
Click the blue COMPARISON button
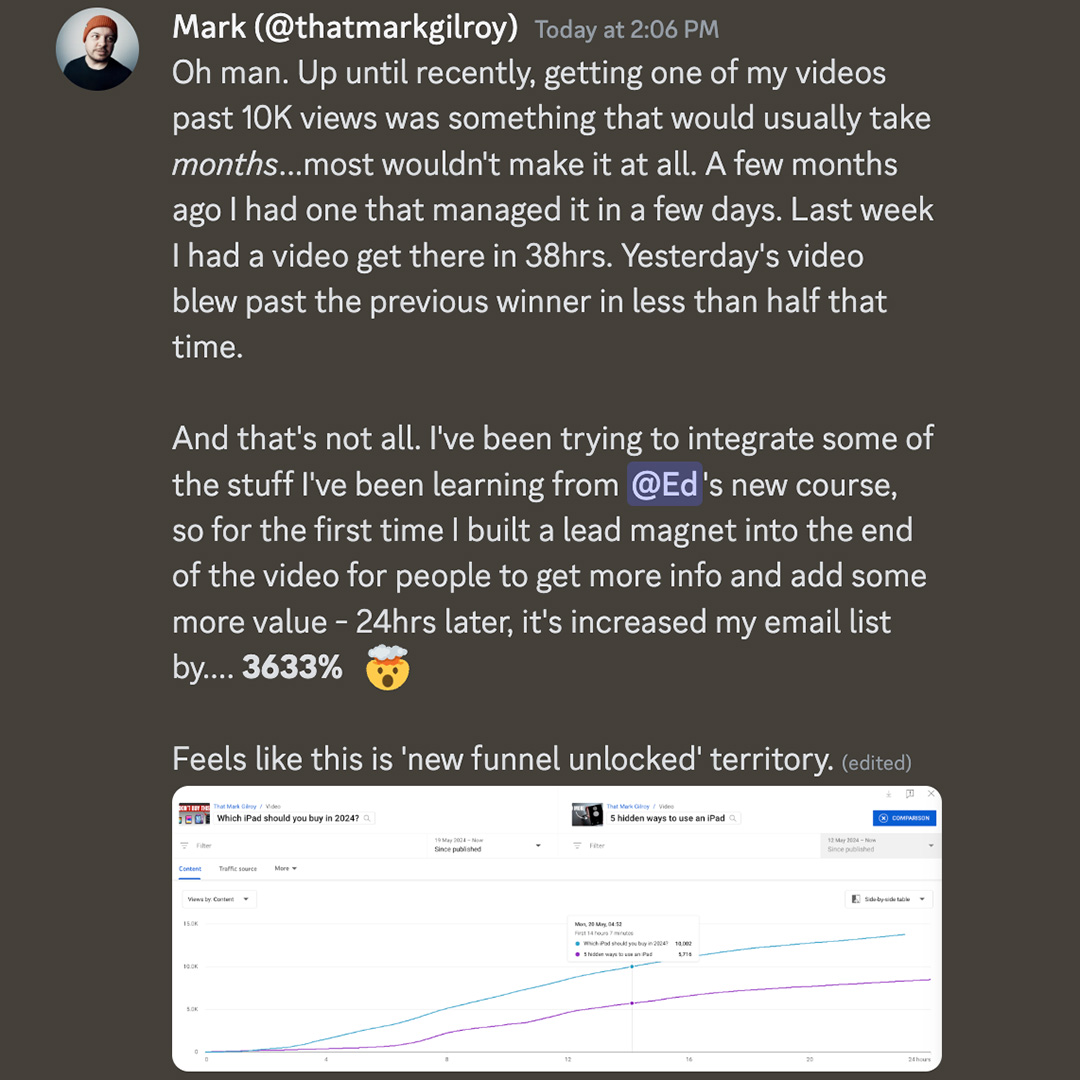(x=904, y=818)
